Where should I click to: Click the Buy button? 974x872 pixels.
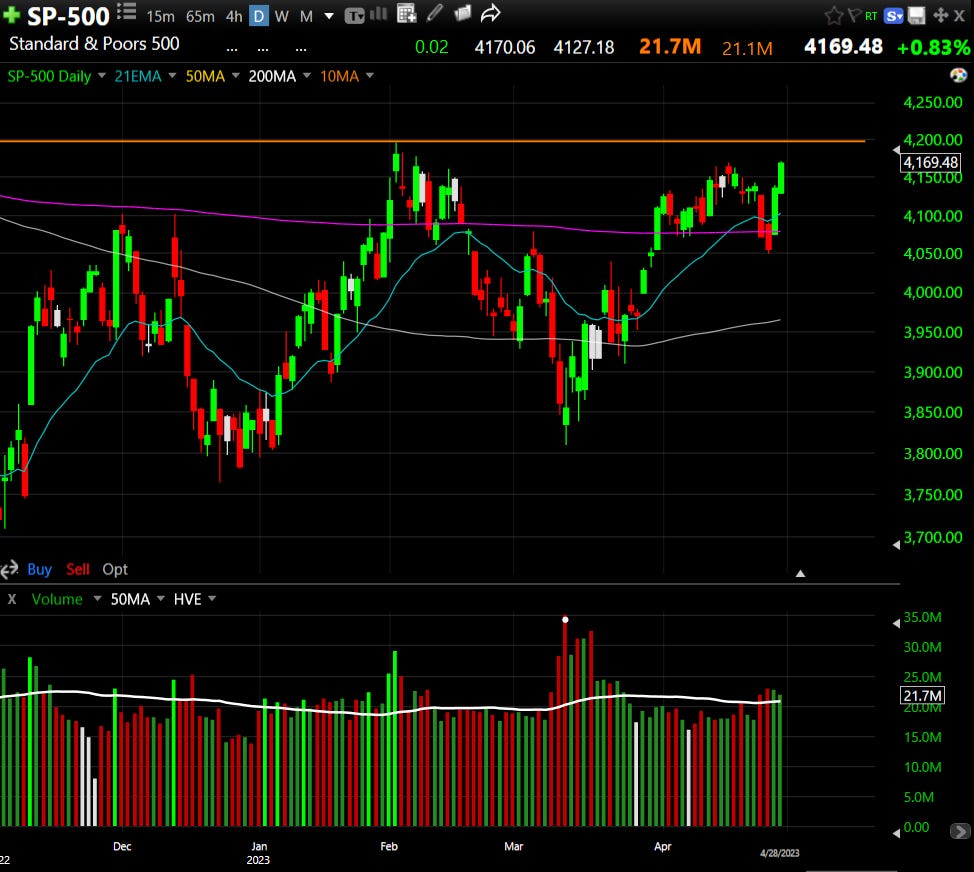pyautogui.click(x=39, y=569)
